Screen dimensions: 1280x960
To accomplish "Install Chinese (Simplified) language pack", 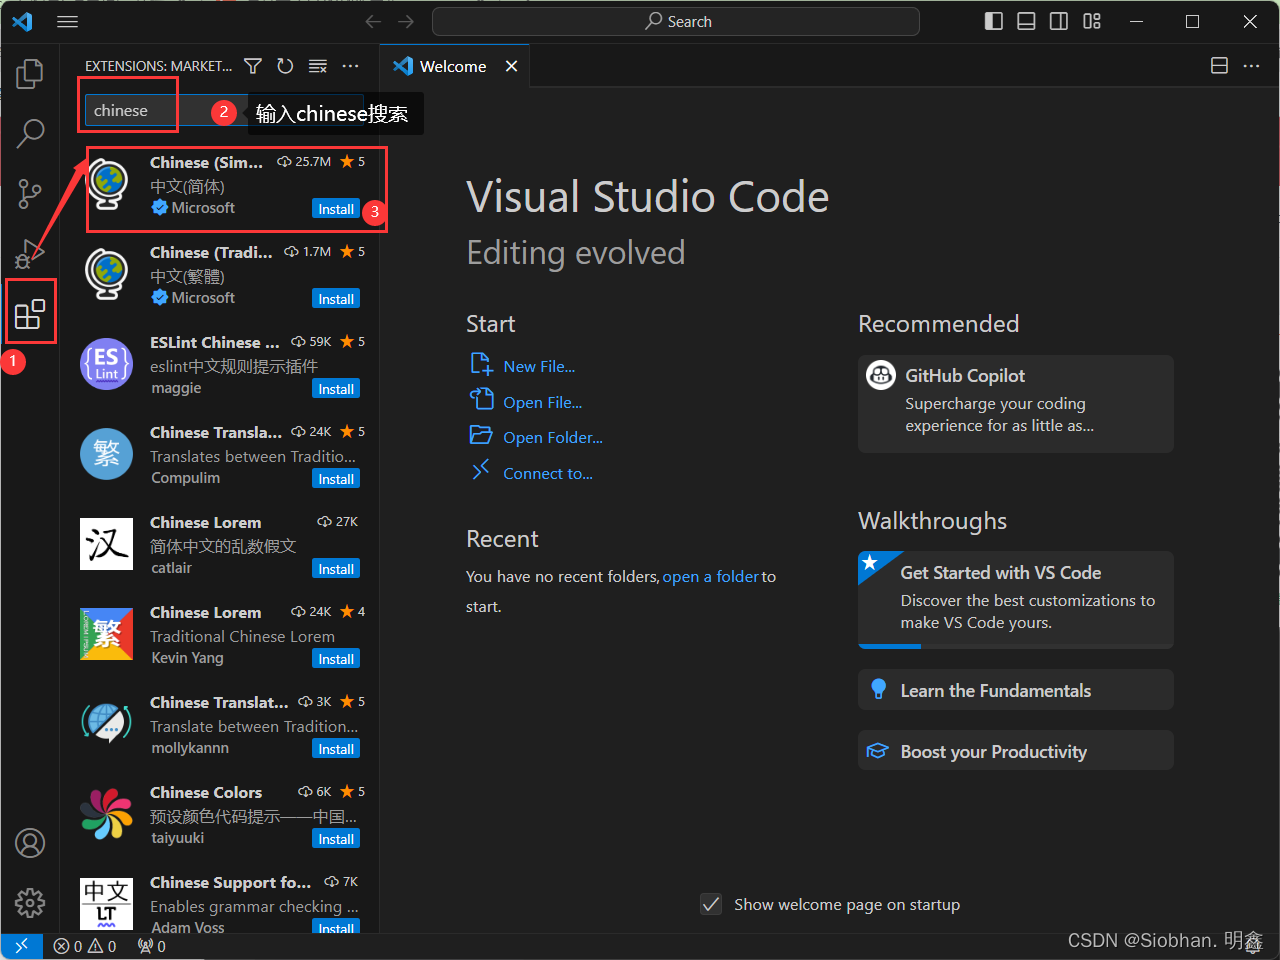I will [x=336, y=209].
